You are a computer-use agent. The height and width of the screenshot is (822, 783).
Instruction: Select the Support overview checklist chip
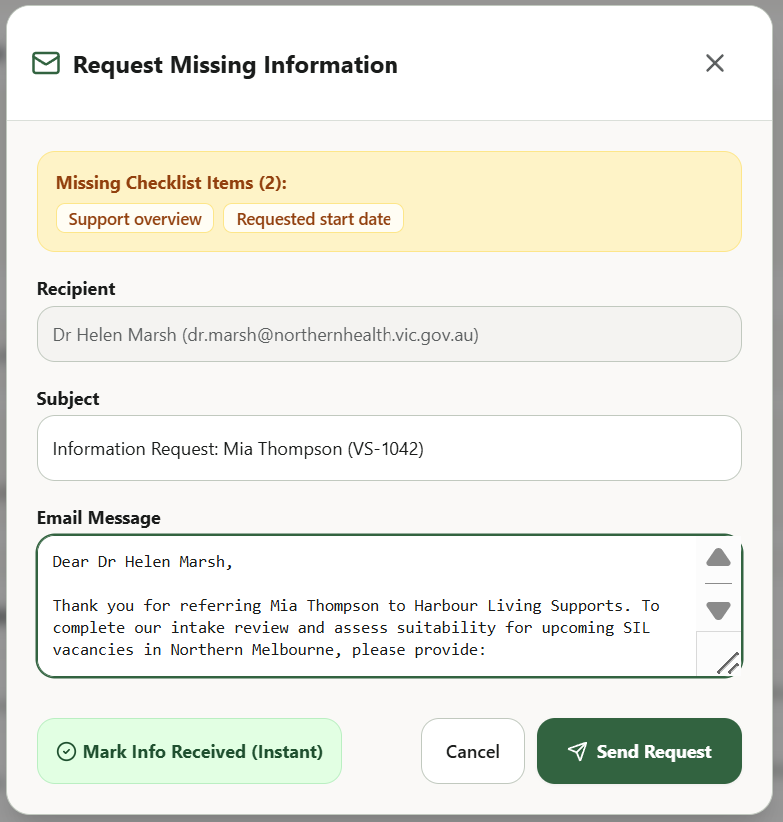coord(135,219)
